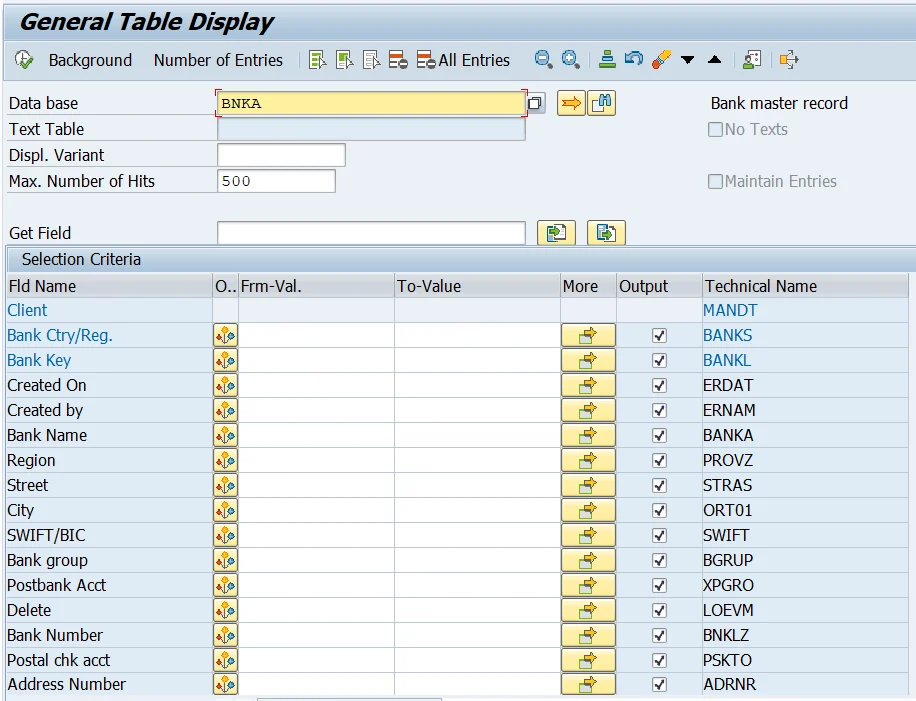The width and height of the screenshot is (916, 701).
Task: Open multiple selection for Bank group row
Action: coord(588,561)
